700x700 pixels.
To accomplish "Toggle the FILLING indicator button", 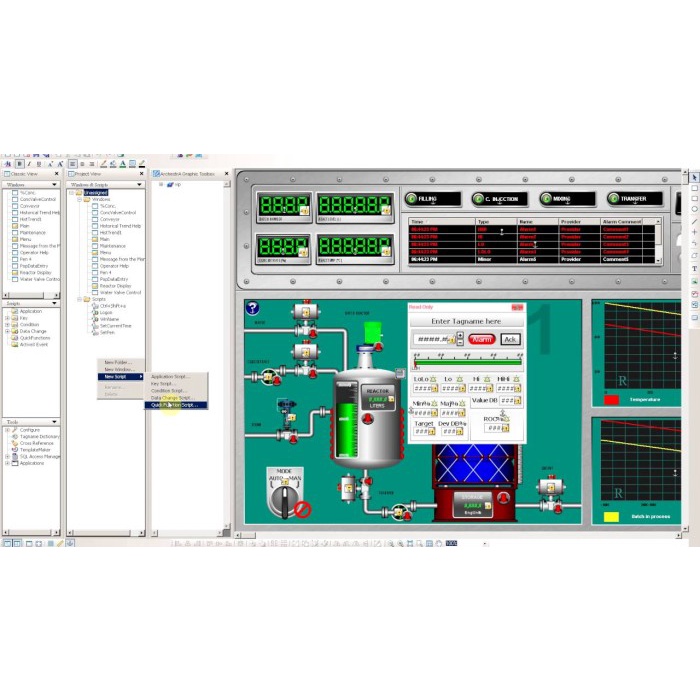I will pyautogui.click(x=433, y=199).
